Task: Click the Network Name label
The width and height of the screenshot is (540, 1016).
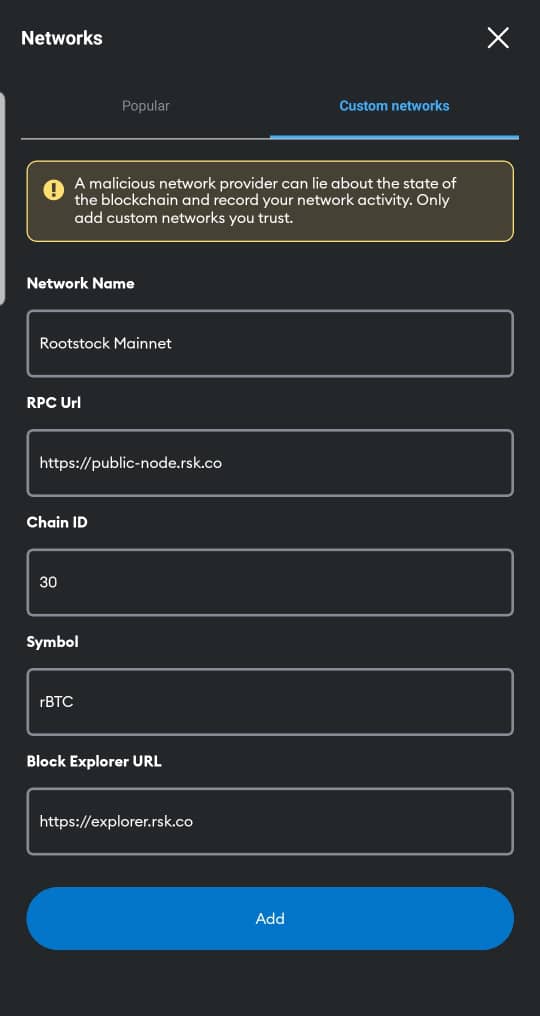Action: pos(80,283)
